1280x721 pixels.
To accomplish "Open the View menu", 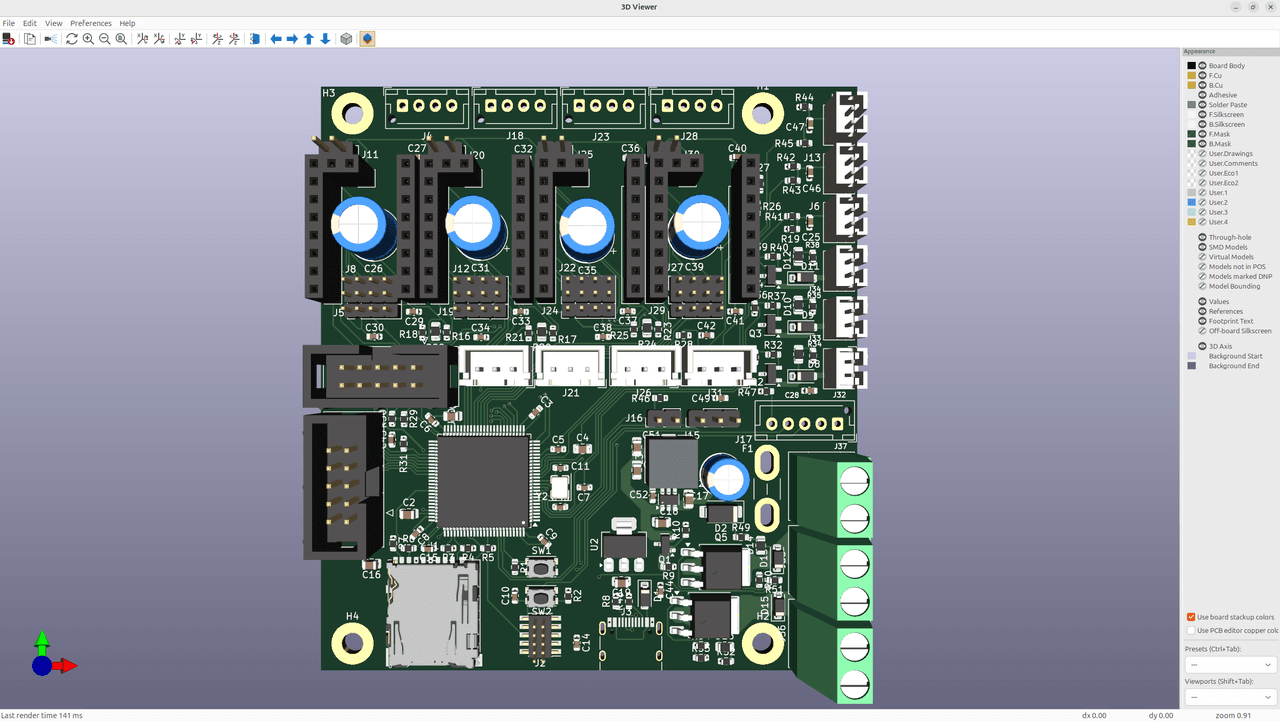I will click(x=53, y=23).
